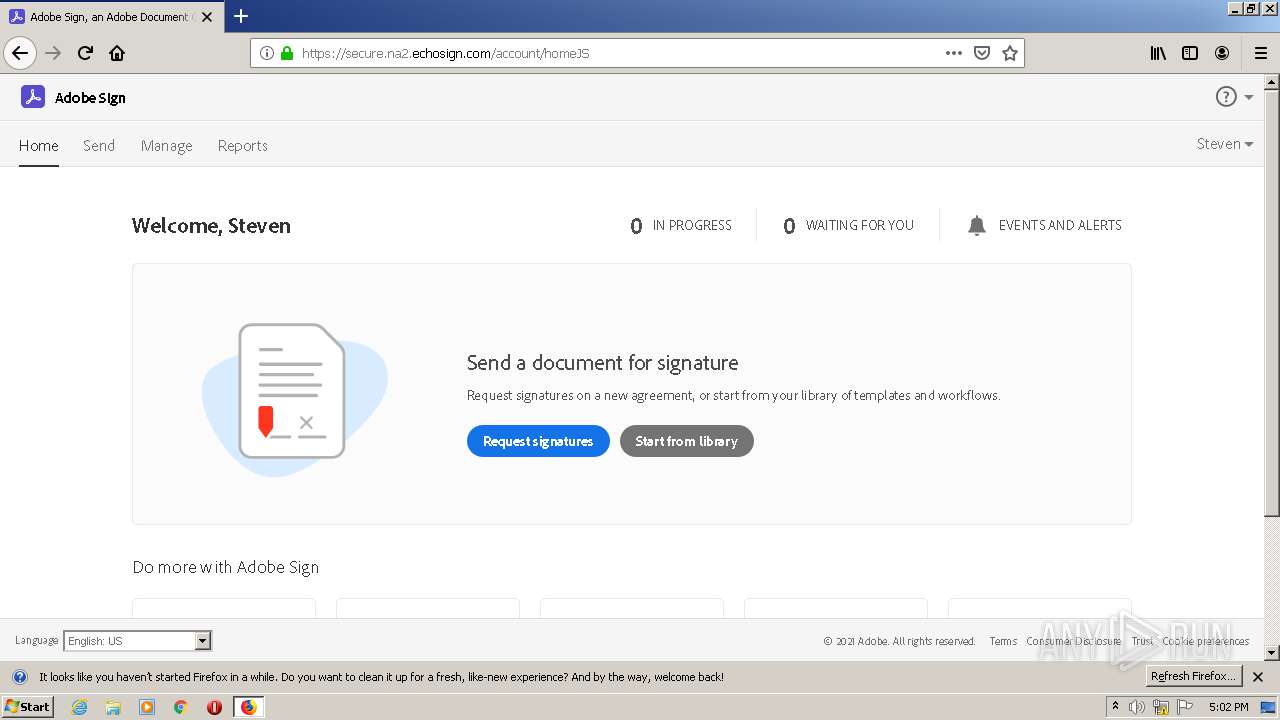Click the Firefox taskbar icon
1280x720 pixels.
248,707
